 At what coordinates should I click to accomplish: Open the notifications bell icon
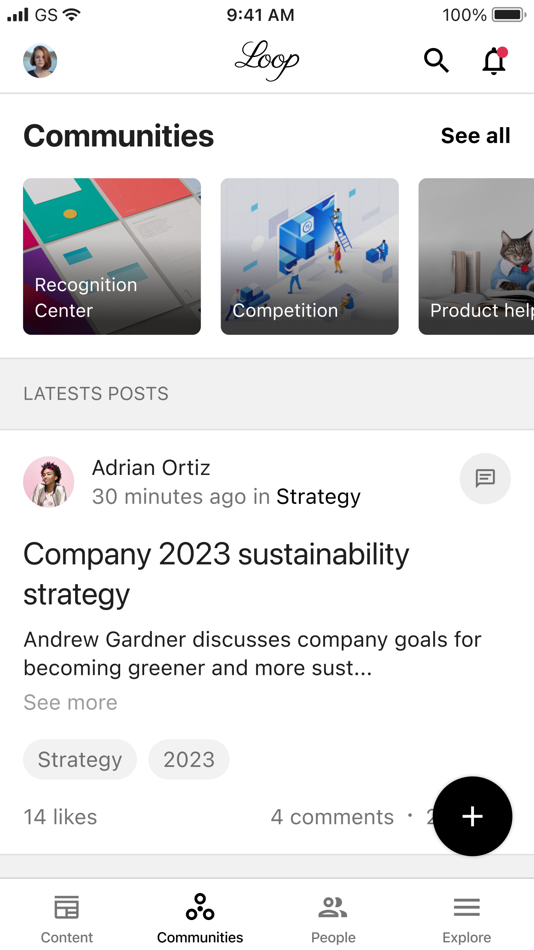pos(495,61)
